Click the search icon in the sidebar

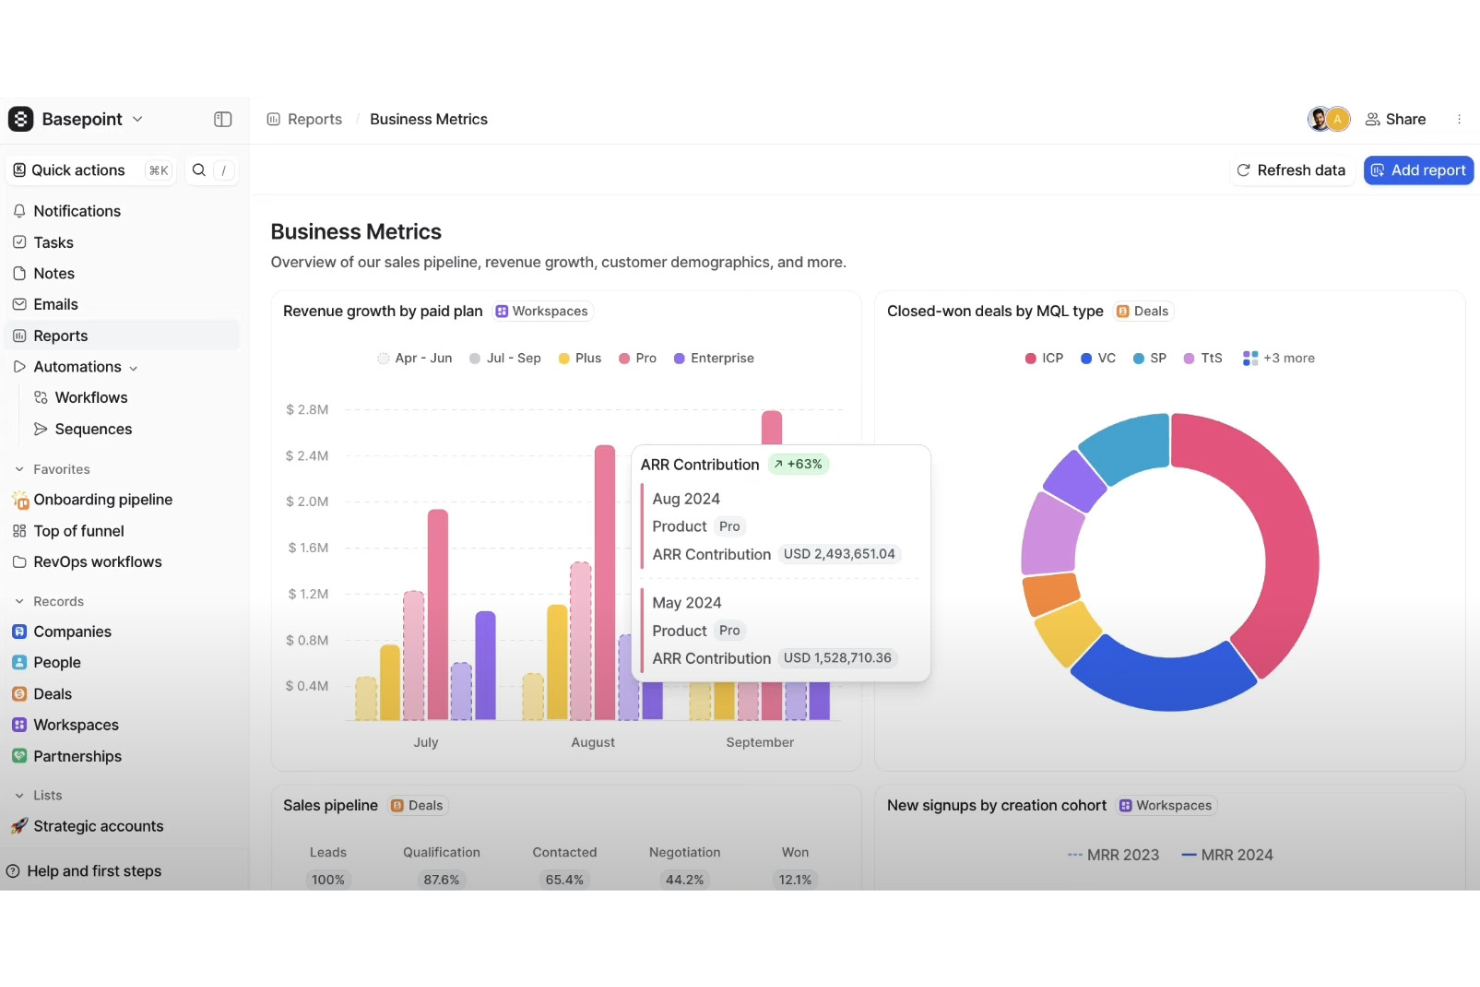(199, 170)
